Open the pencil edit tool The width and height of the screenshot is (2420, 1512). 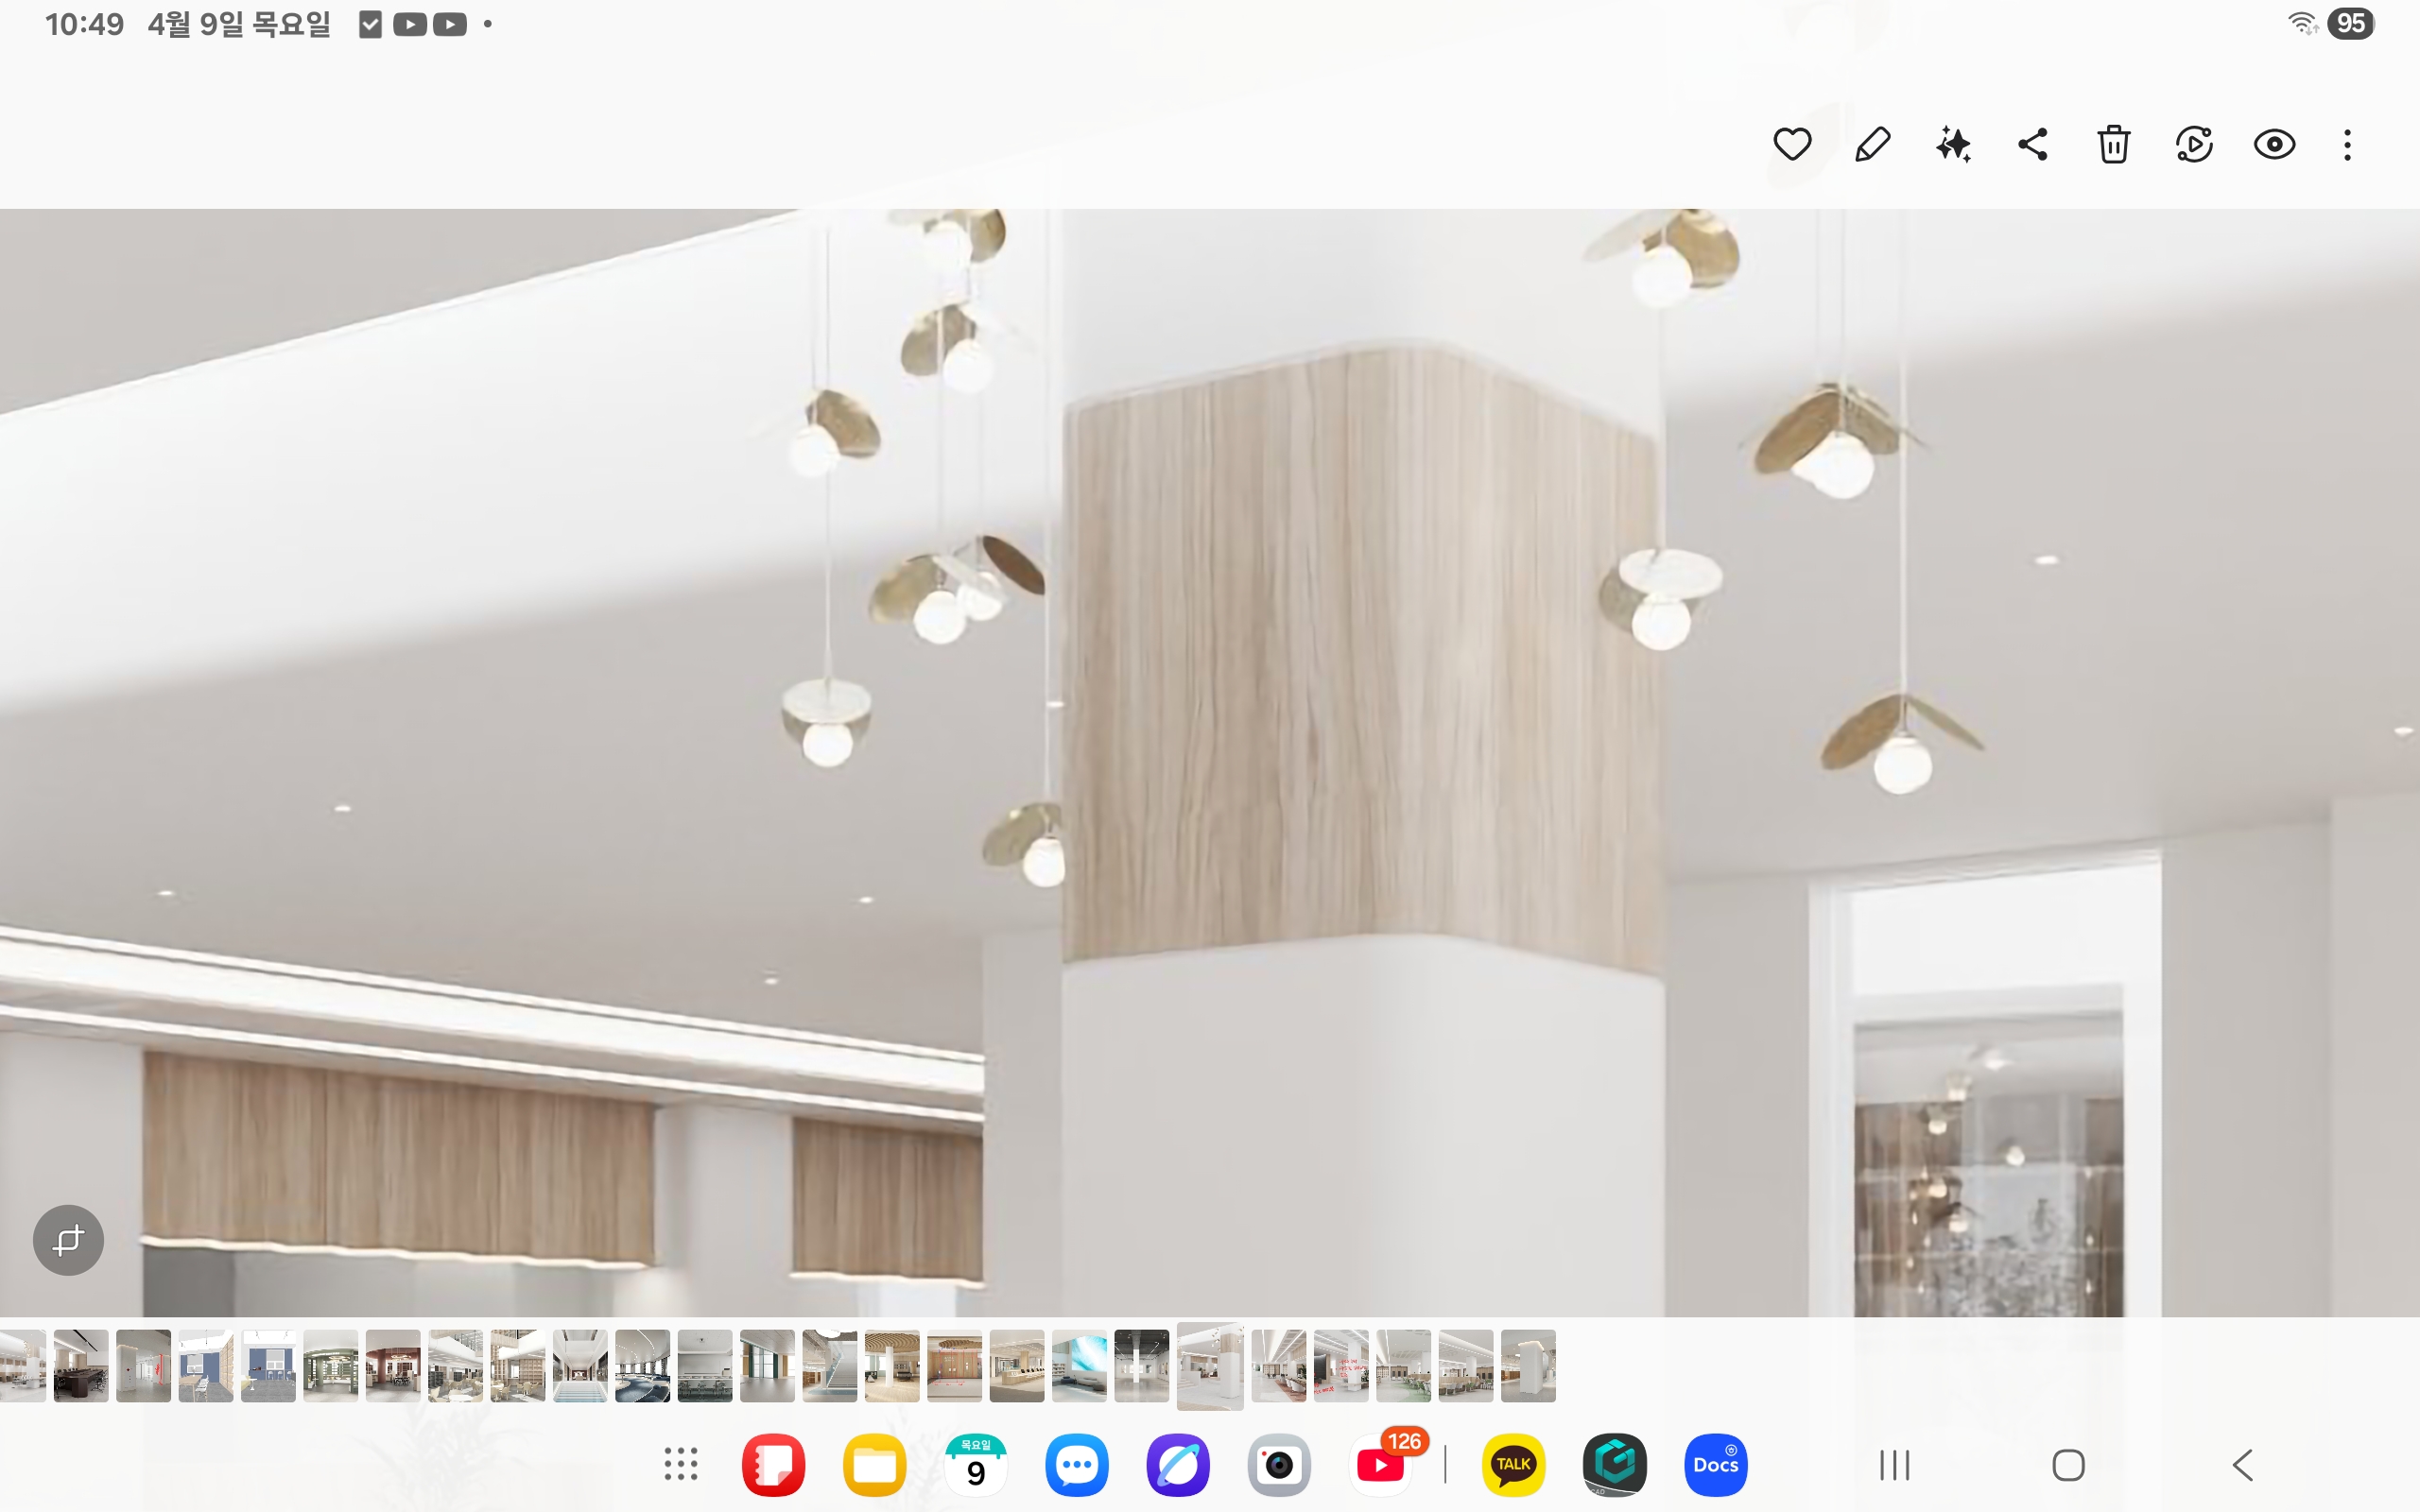(x=1872, y=144)
